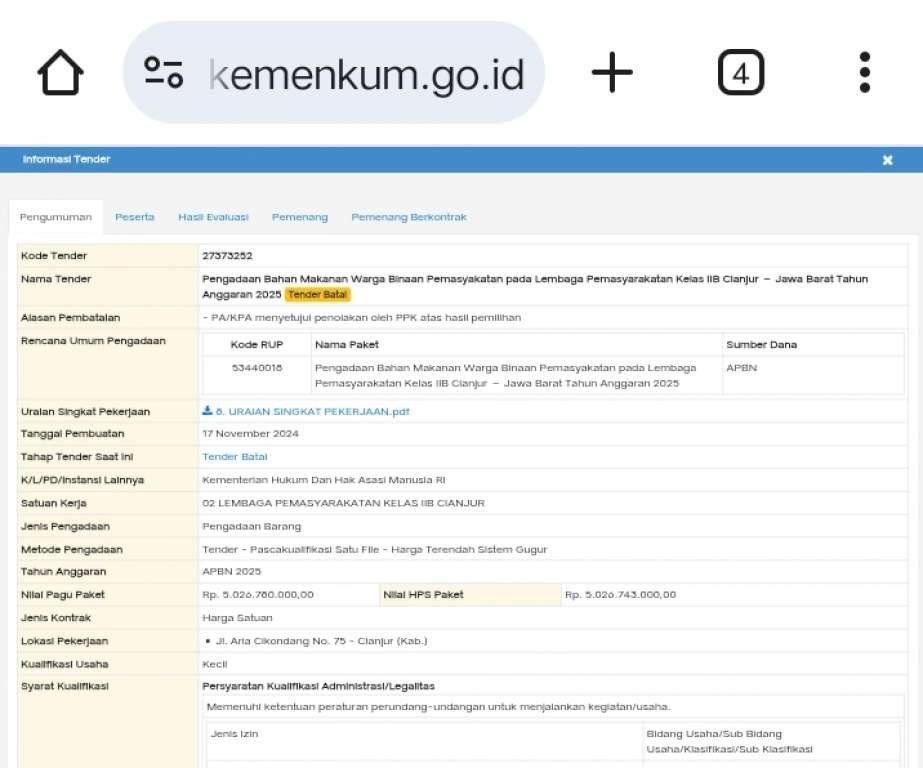Click 02 LEMBAGA PEMASYARAKATAN KELAS IIB CIANJUR
923x768 pixels.
(x=343, y=503)
